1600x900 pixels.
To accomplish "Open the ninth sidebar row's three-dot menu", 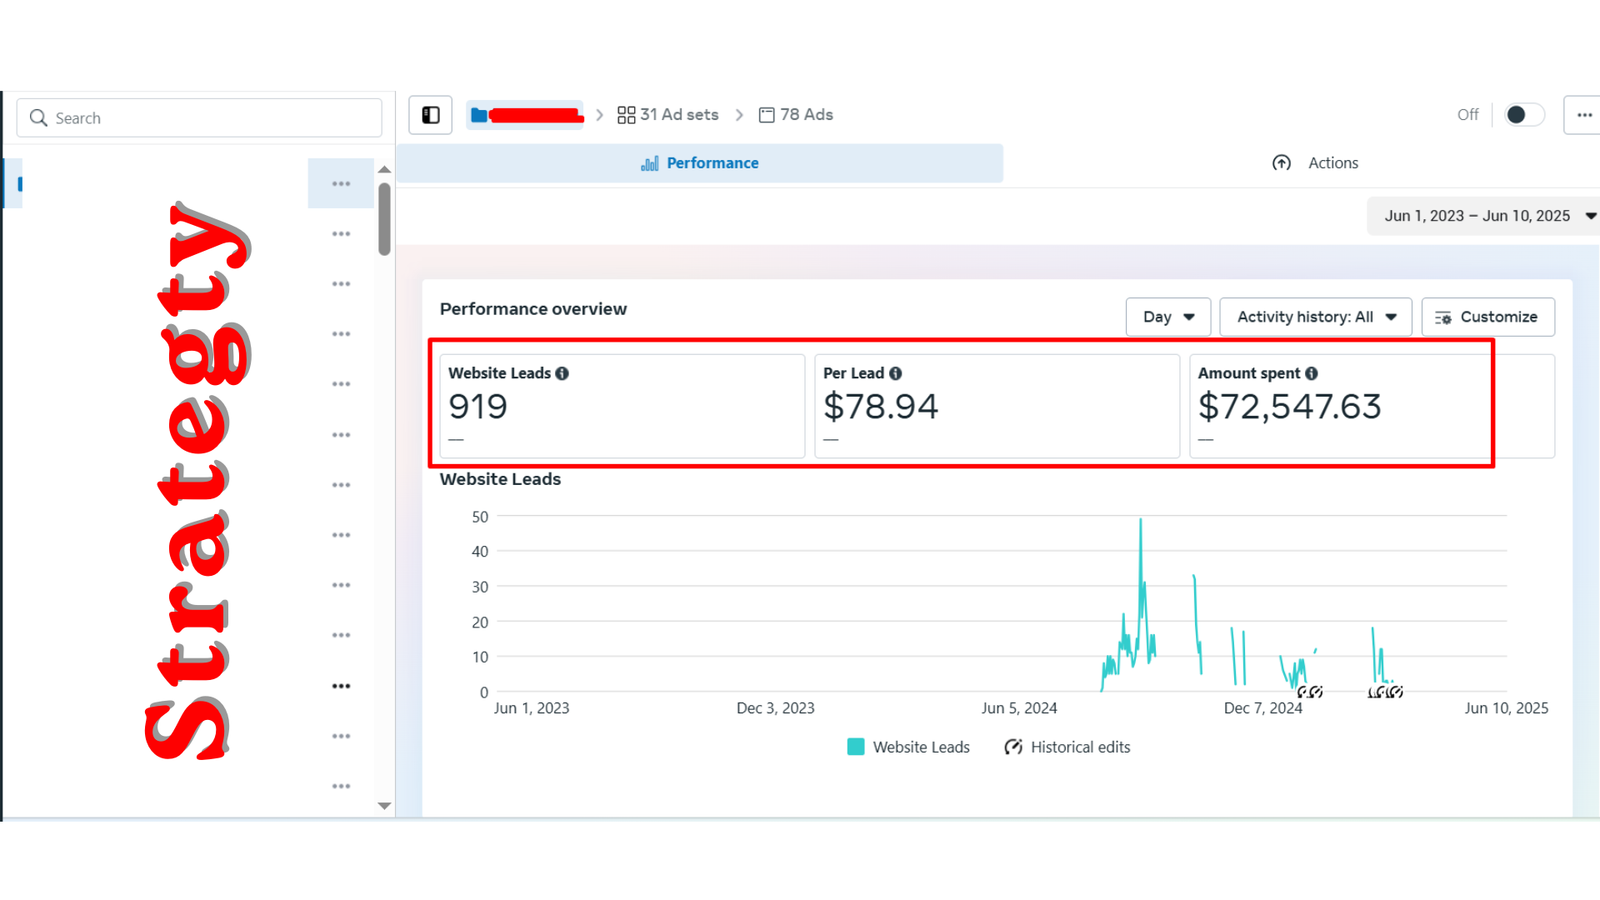I will tap(341, 585).
